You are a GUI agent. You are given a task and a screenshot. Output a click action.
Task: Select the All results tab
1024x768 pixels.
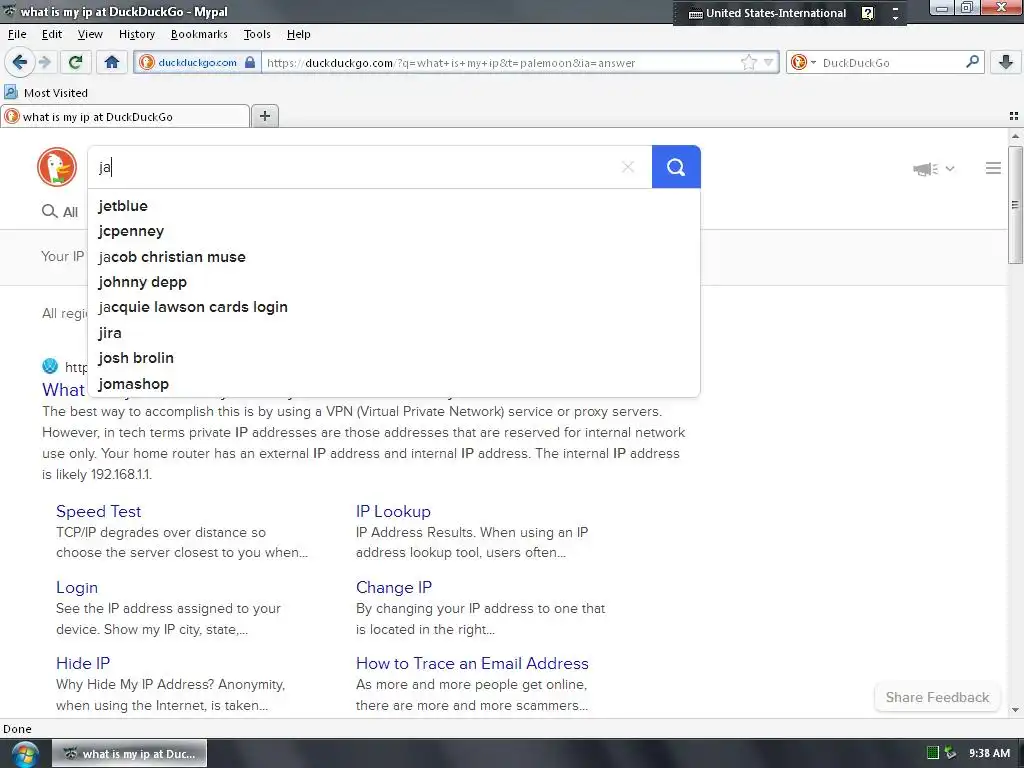tap(60, 212)
